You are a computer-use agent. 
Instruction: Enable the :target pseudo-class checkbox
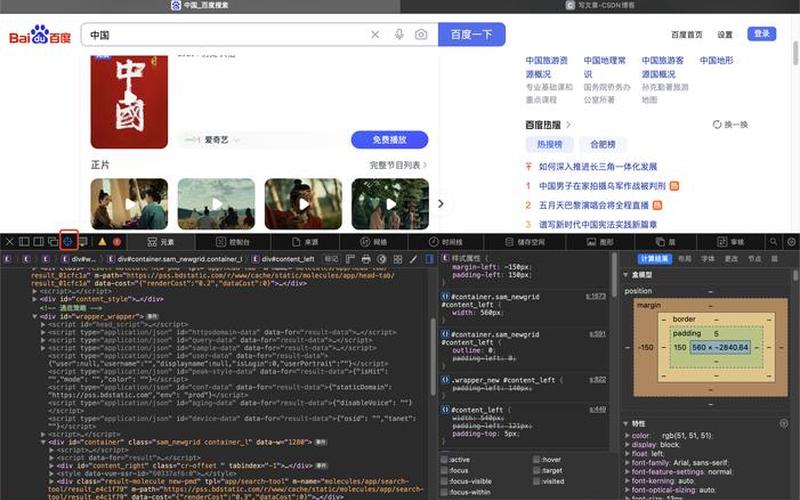click(536, 470)
